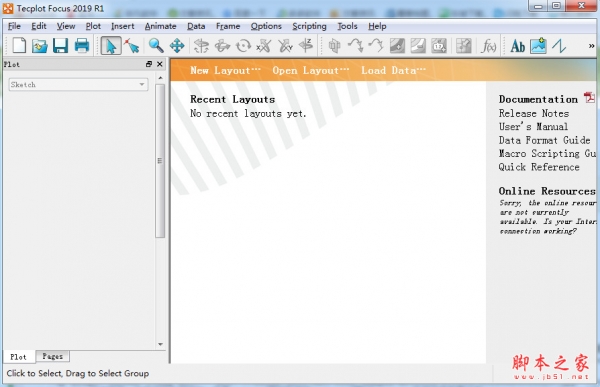Screen dimensions: 600x387
Task: Open the File menu
Action: pos(14,26)
